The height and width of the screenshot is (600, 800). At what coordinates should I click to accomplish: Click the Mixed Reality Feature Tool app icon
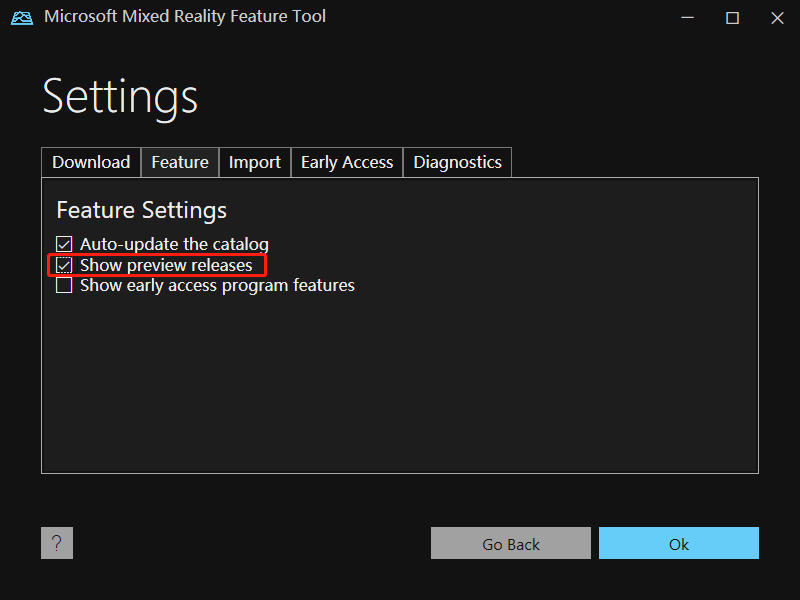point(22,18)
